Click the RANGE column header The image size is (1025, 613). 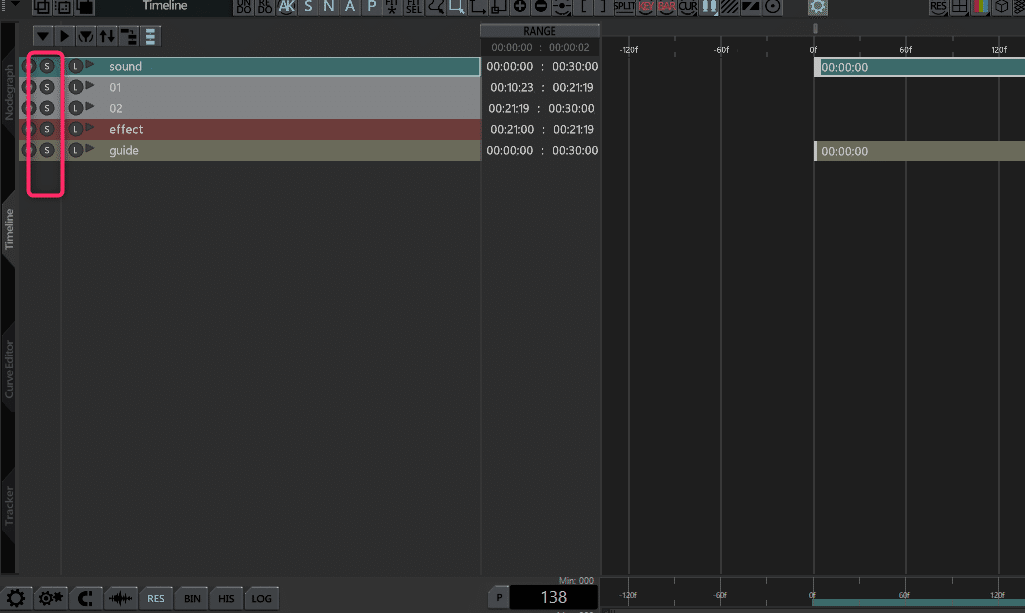[539, 31]
